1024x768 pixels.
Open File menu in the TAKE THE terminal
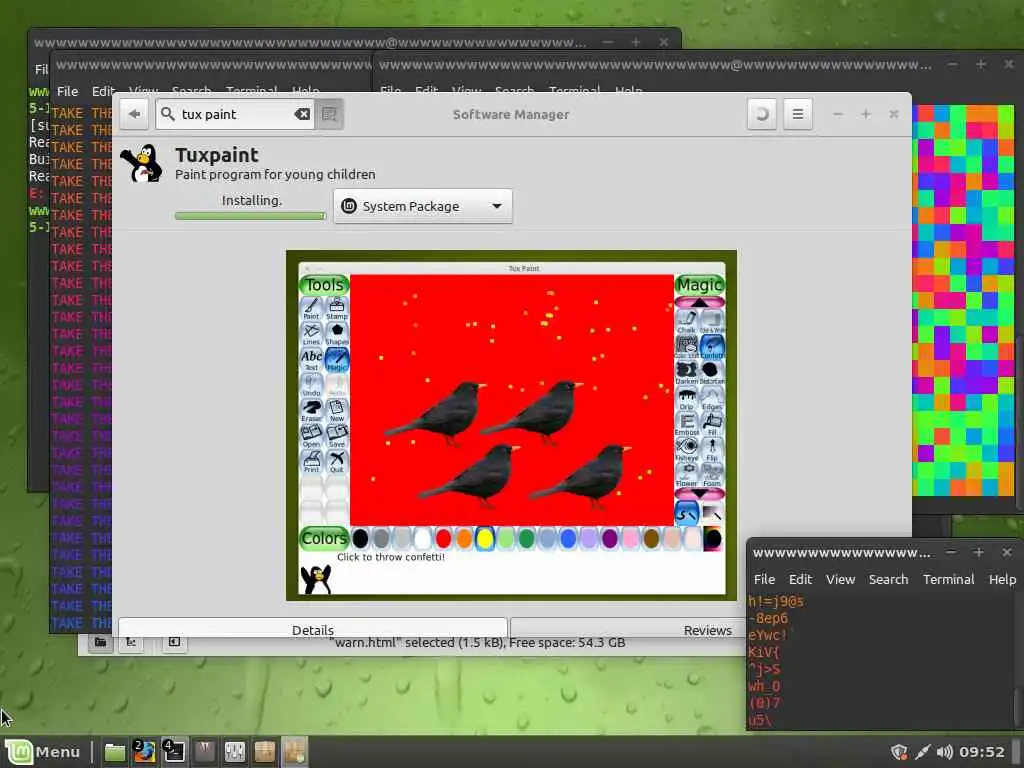coord(67,91)
